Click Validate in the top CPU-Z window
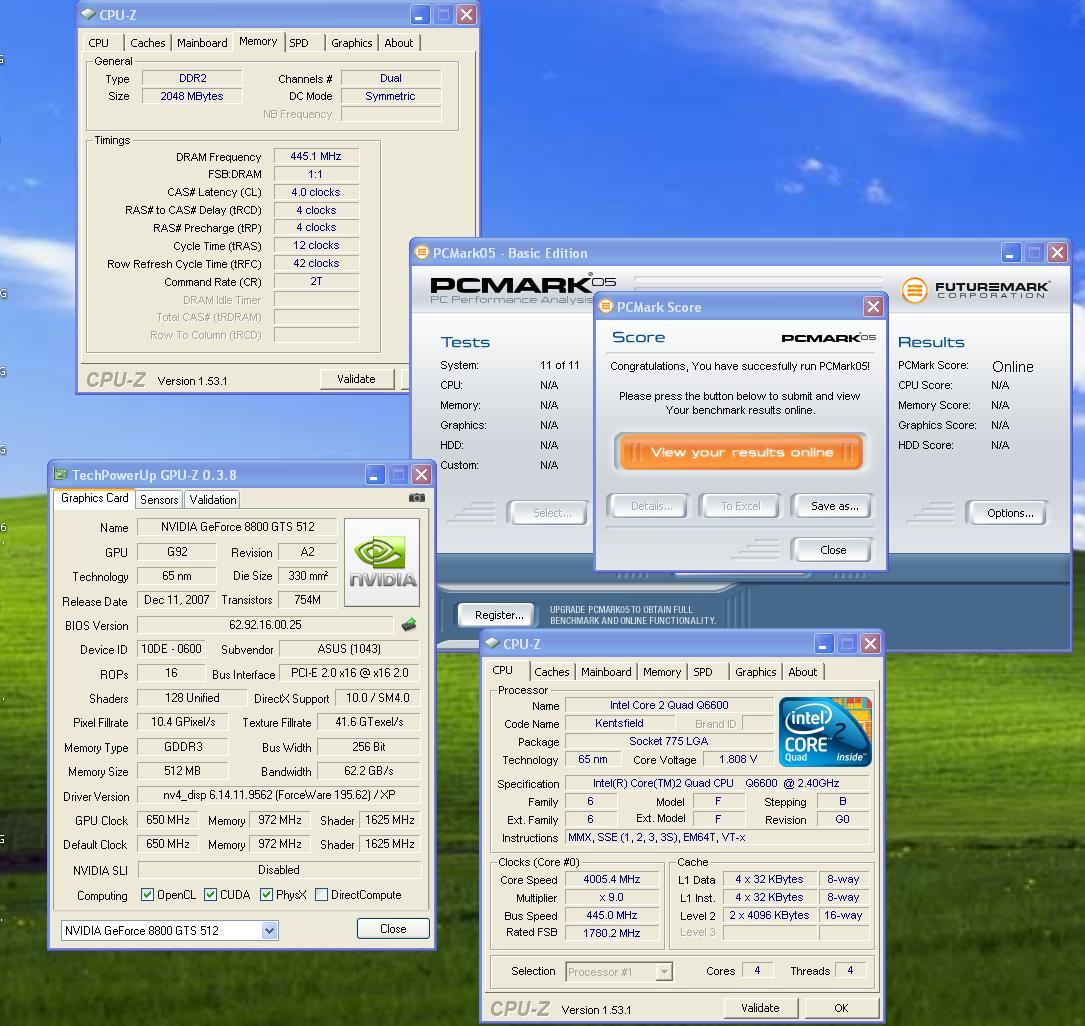The image size is (1085, 1026). click(x=356, y=379)
